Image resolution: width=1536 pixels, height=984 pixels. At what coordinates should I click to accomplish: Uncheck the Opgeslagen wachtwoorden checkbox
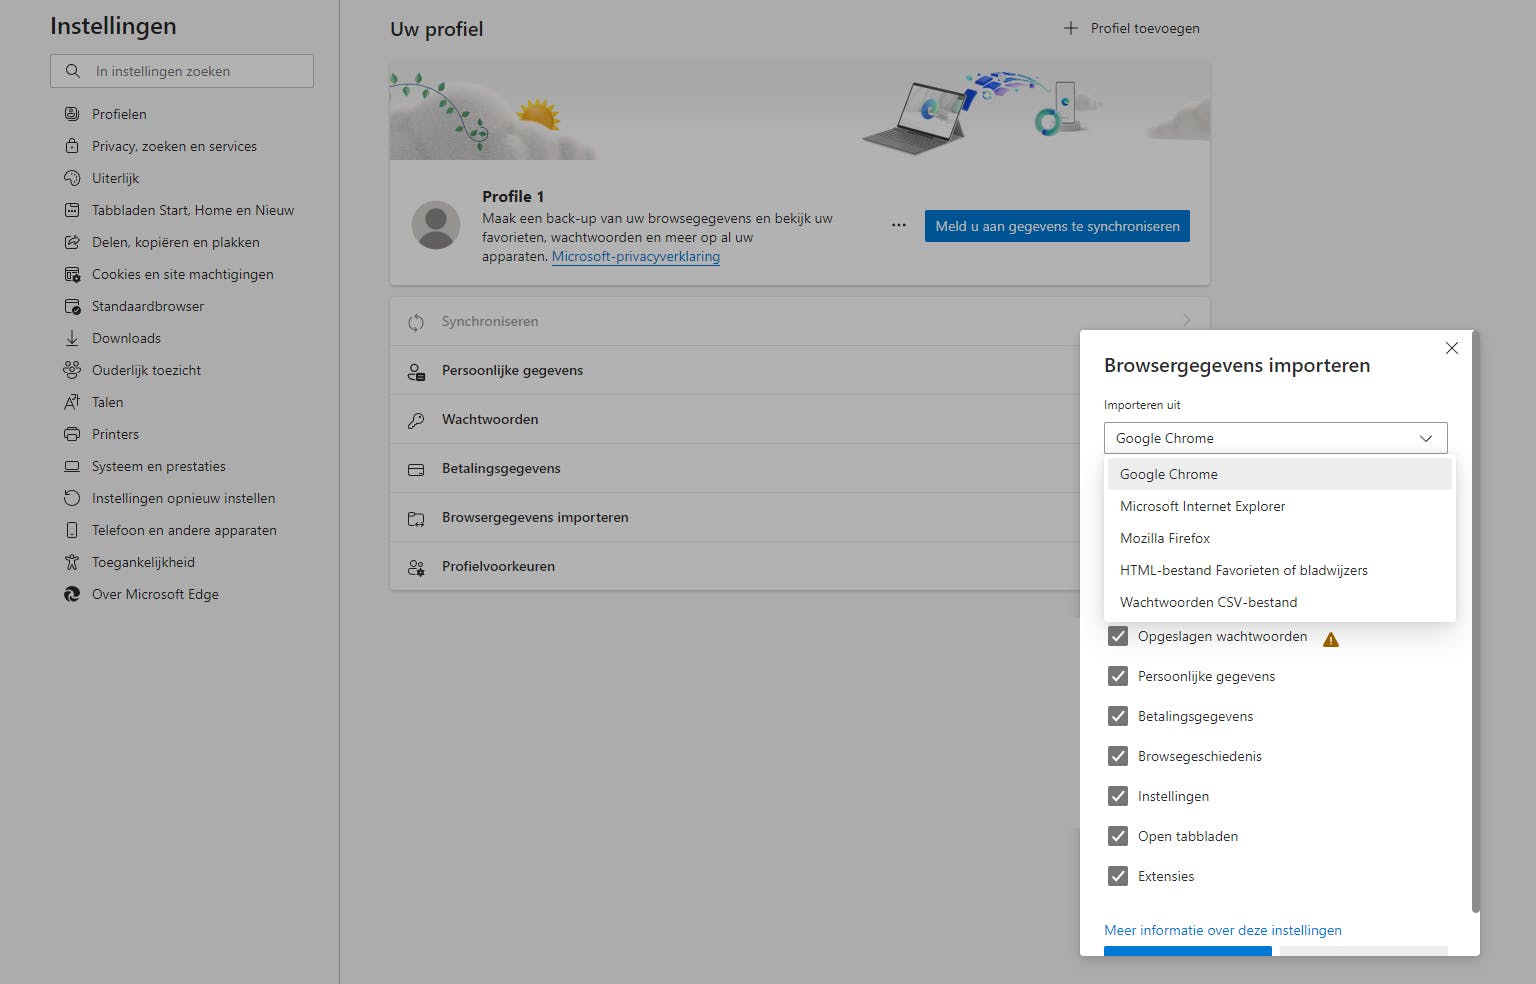point(1118,636)
